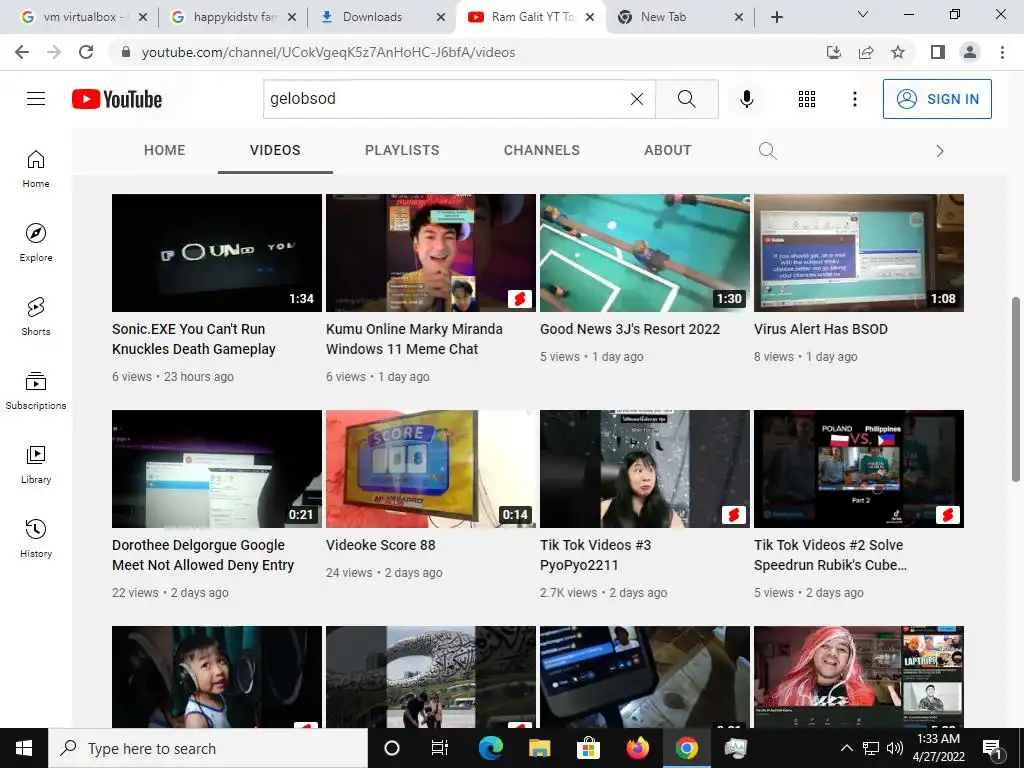Click the Windows taskbar search box
This screenshot has width=1024, height=768.
(x=209, y=748)
